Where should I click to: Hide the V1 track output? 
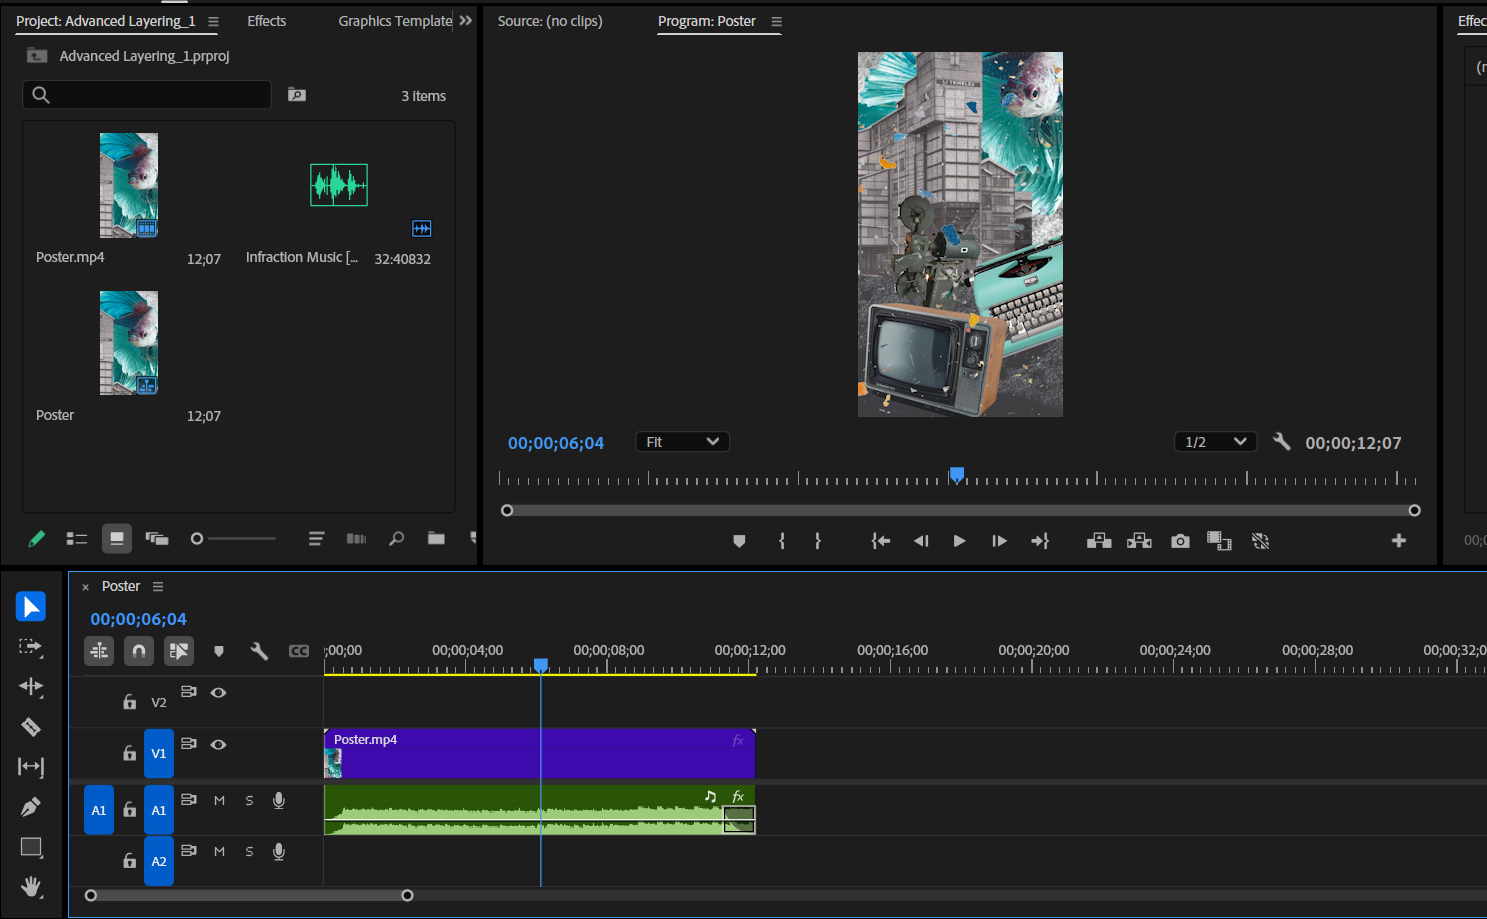click(x=218, y=744)
